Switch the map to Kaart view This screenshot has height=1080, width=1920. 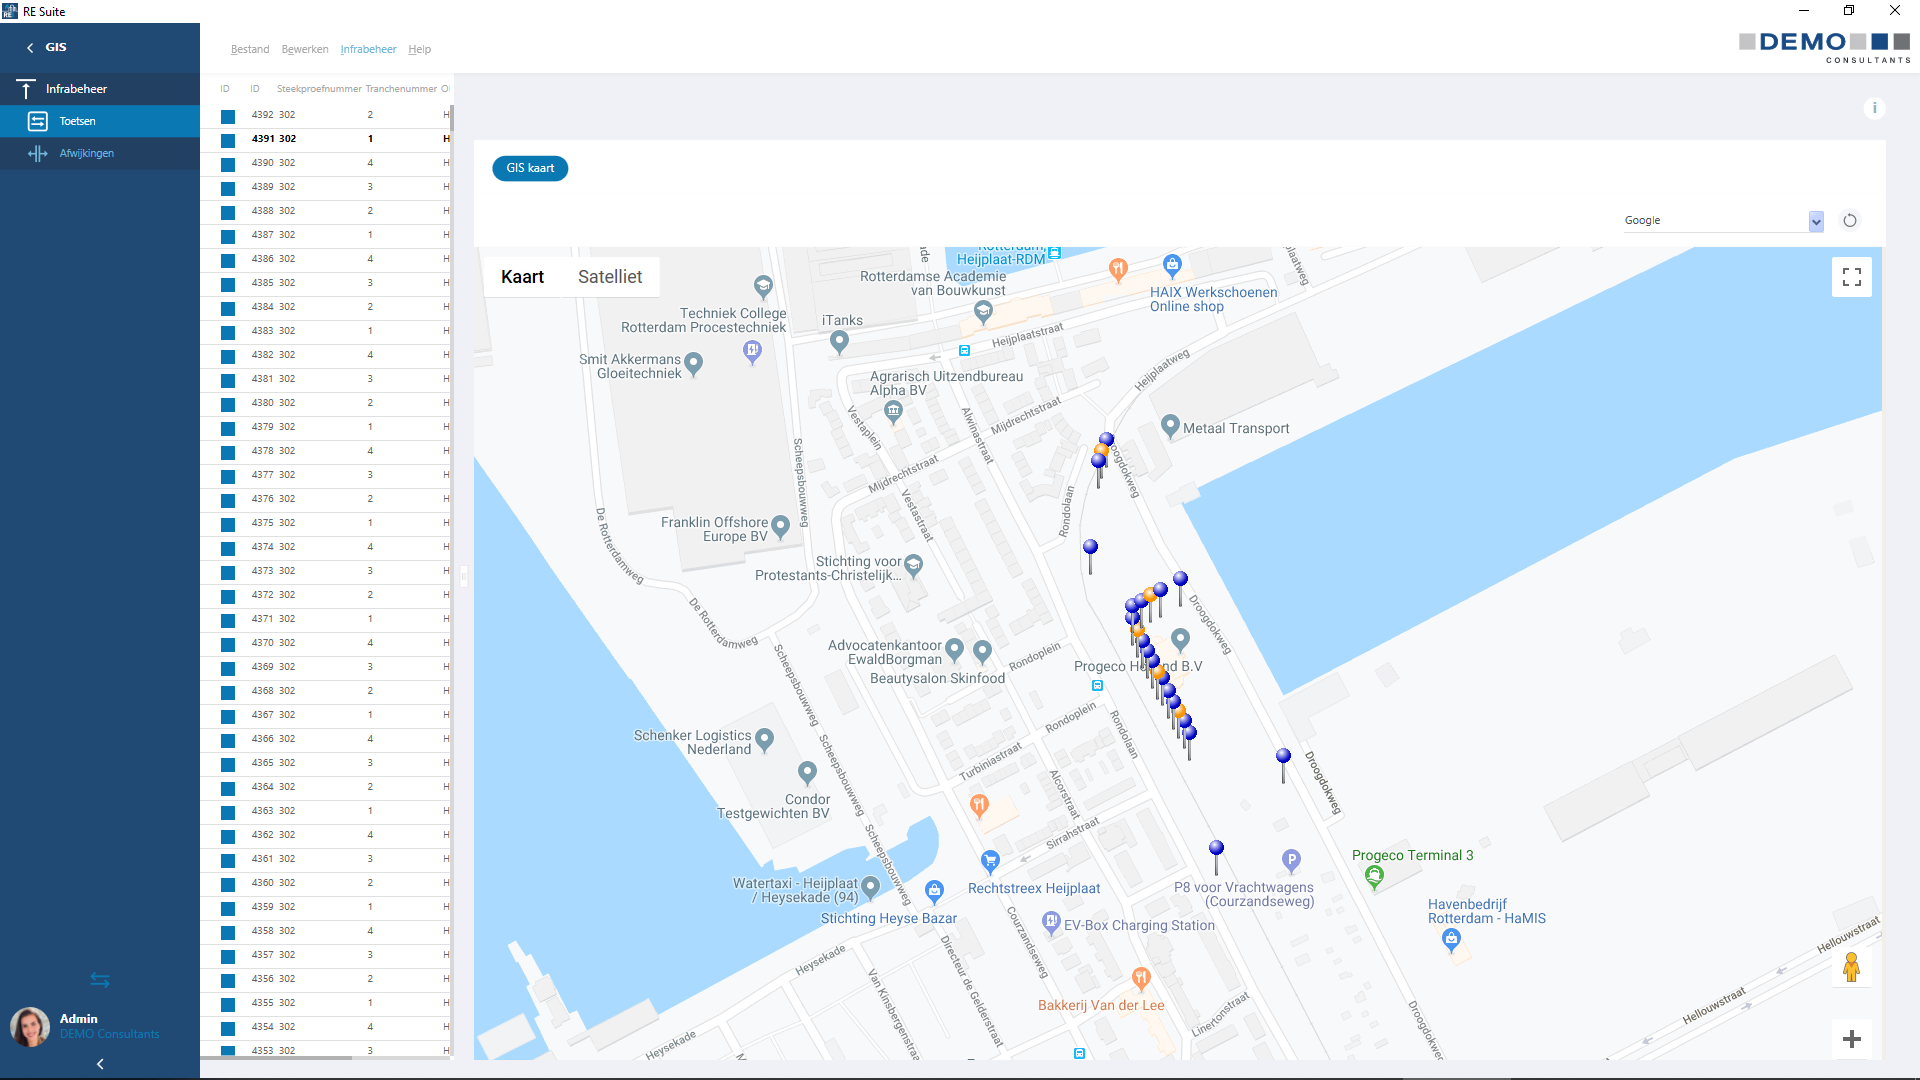click(522, 277)
